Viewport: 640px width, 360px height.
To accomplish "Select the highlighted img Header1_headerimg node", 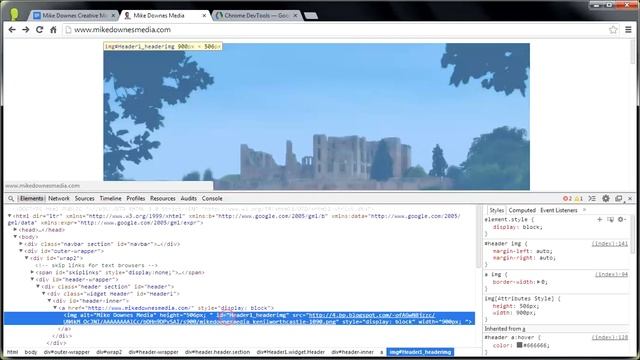I will pos(240,318).
